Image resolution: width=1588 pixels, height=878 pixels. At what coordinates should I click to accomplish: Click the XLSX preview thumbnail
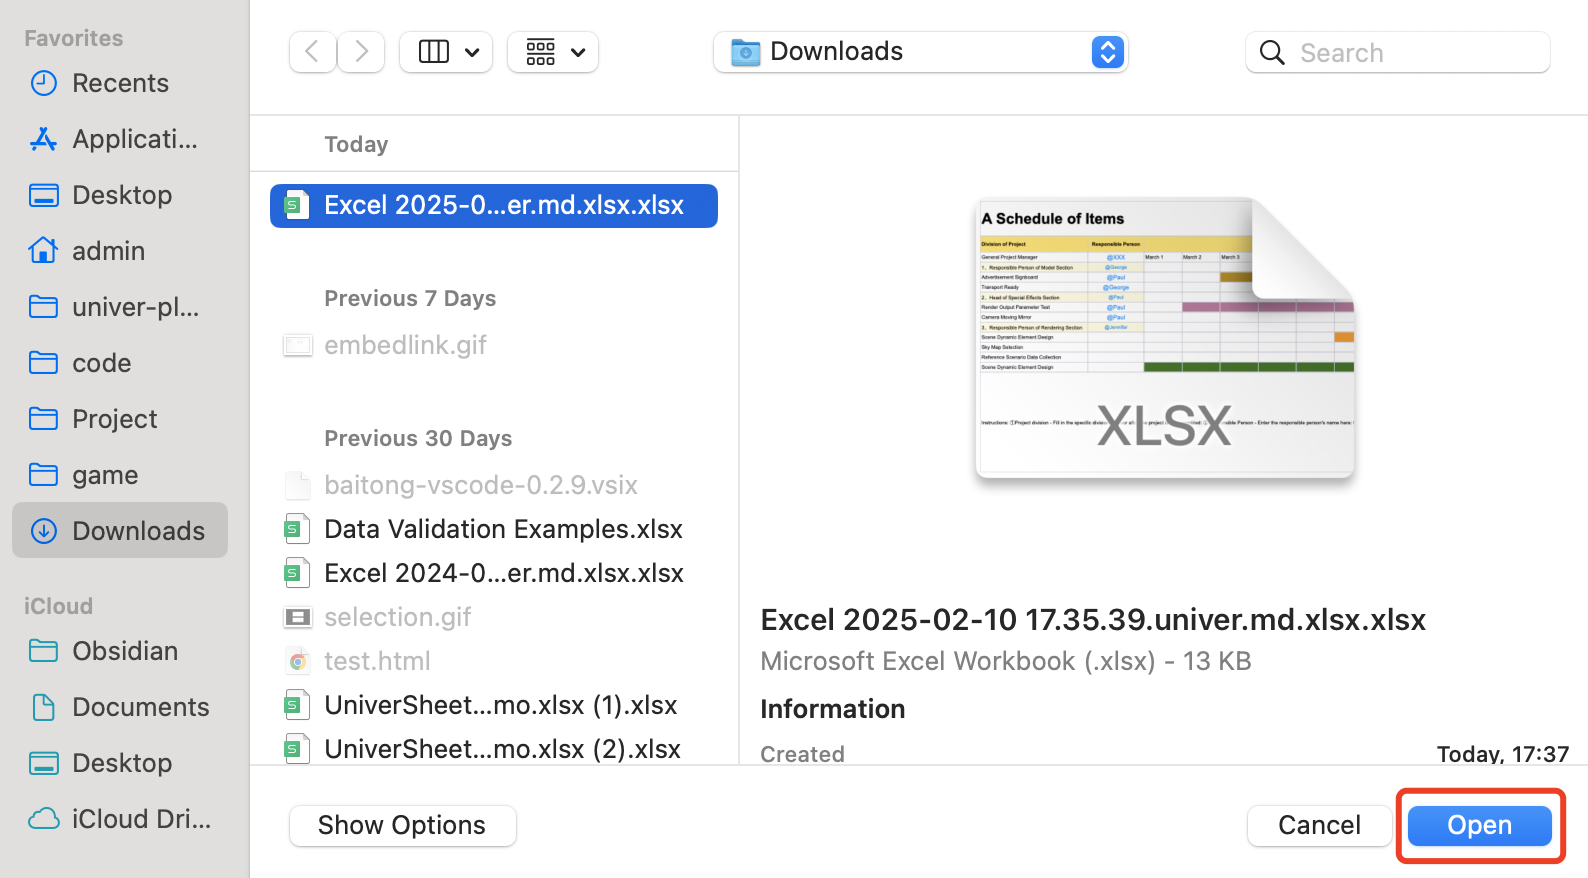click(1164, 338)
